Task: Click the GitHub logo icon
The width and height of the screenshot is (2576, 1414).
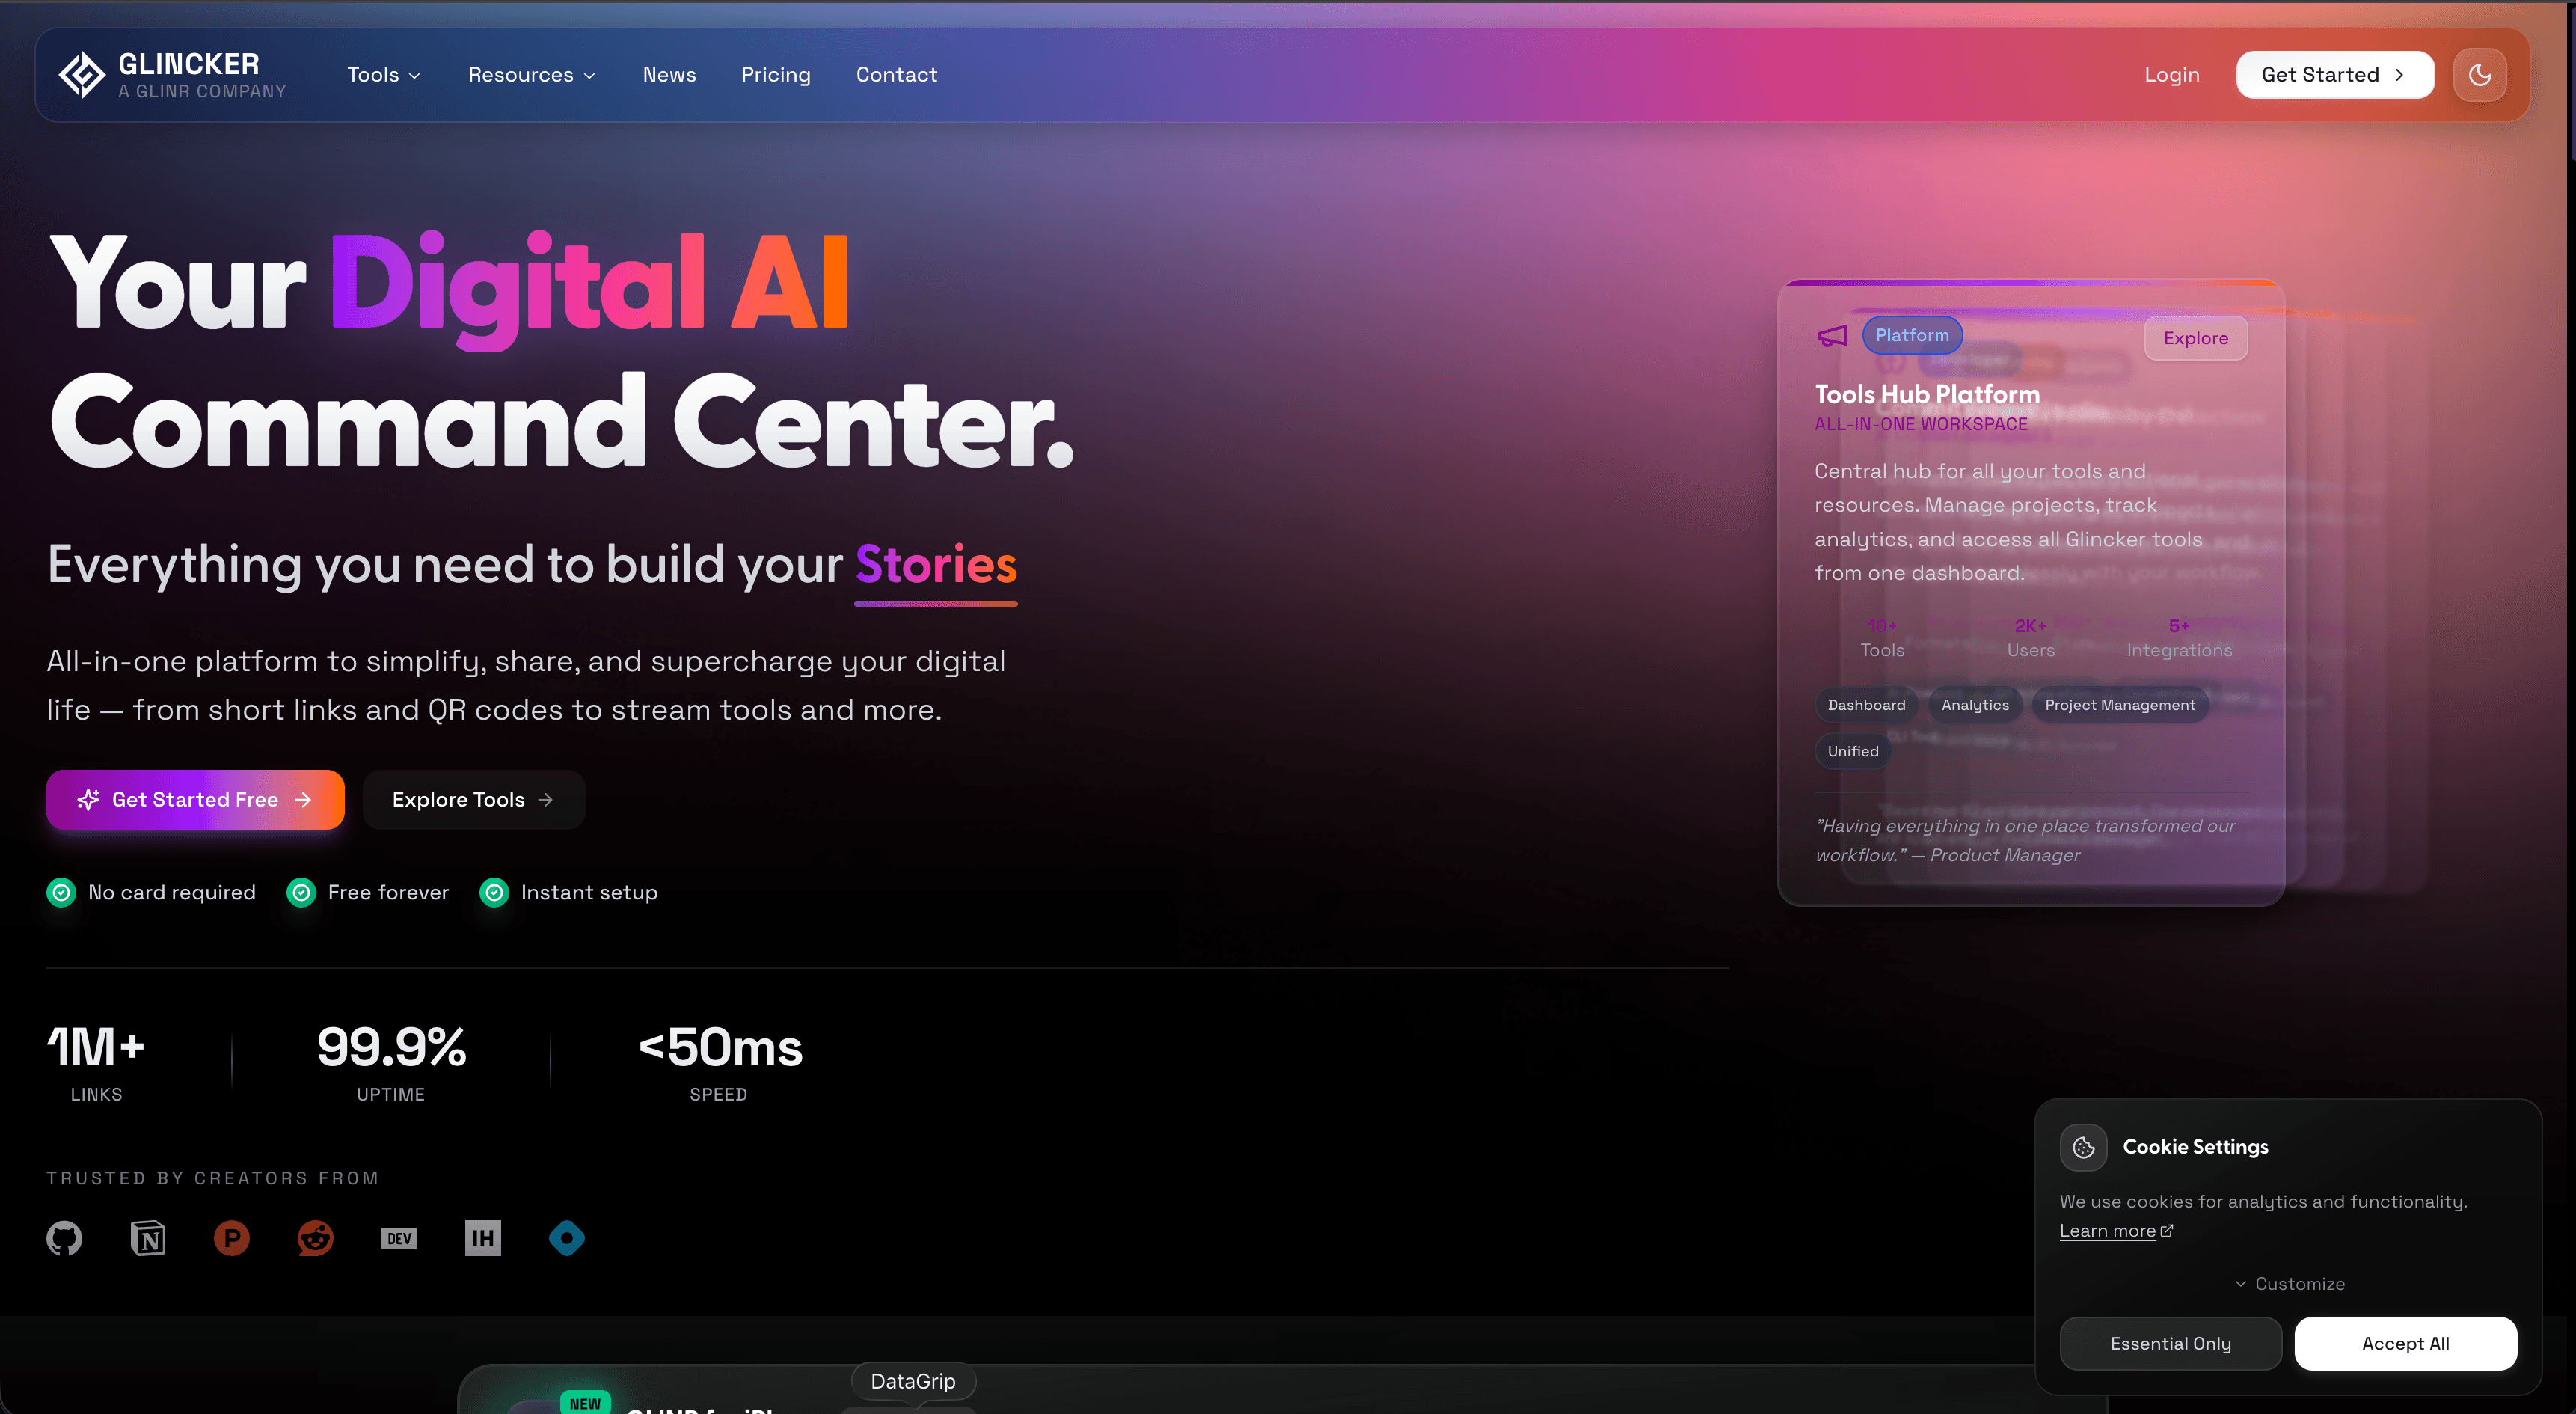Action: (64, 1238)
